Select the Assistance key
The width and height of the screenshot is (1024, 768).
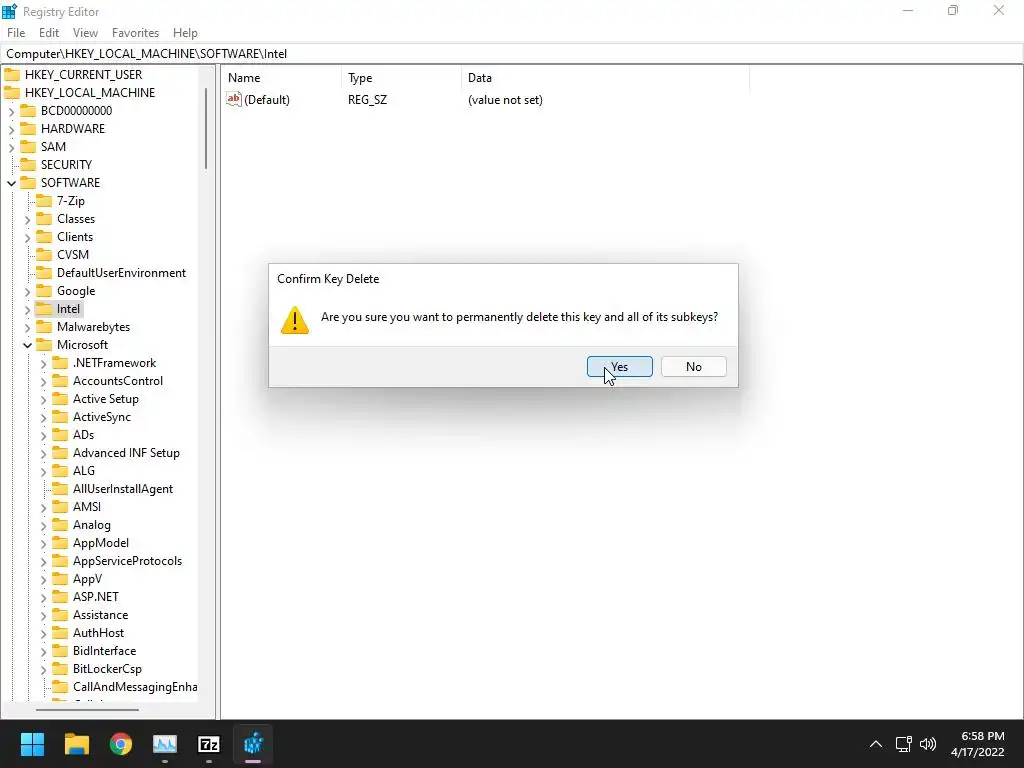point(101,615)
